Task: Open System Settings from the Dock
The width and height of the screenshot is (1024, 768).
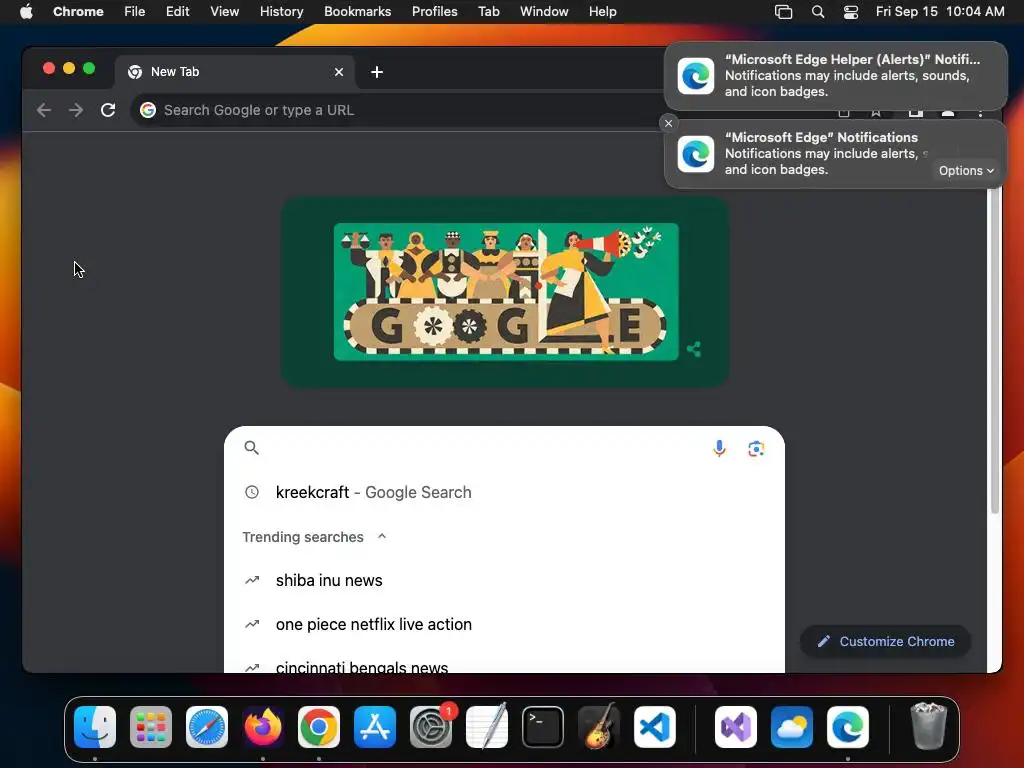Action: tap(431, 727)
